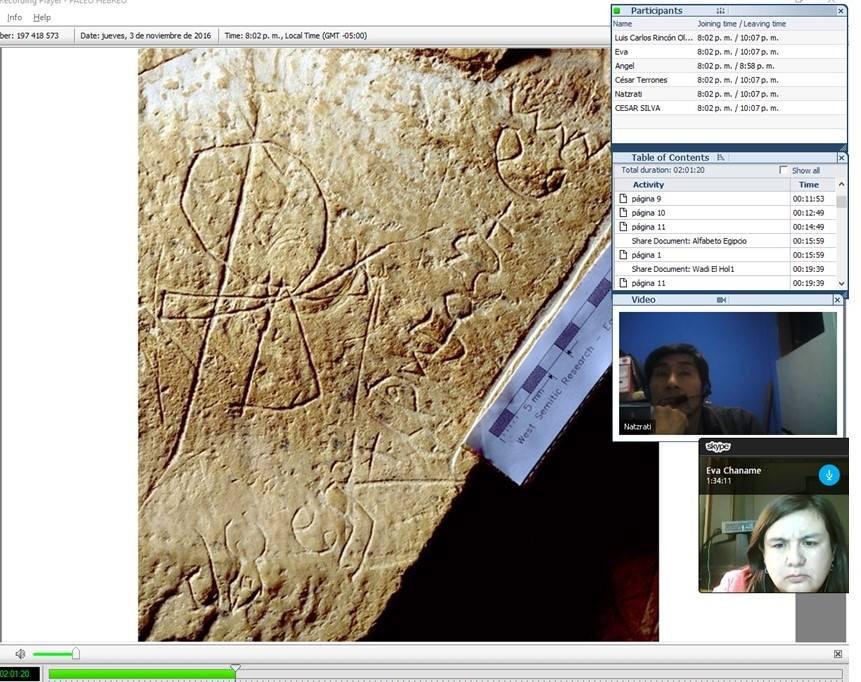861x682 pixels.
Task: Click the playhead marker on the timeline
Action: (x=235, y=668)
